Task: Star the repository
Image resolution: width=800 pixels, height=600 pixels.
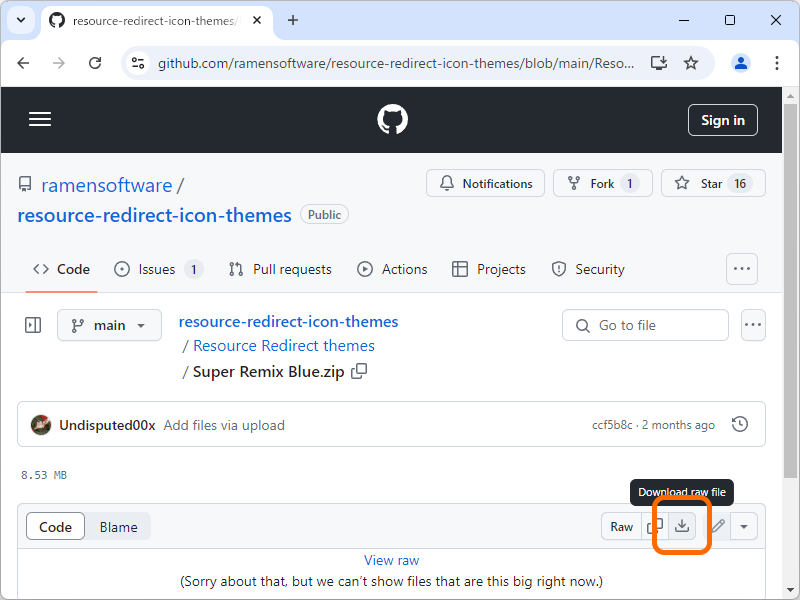Action: click(x=713, y=183)
